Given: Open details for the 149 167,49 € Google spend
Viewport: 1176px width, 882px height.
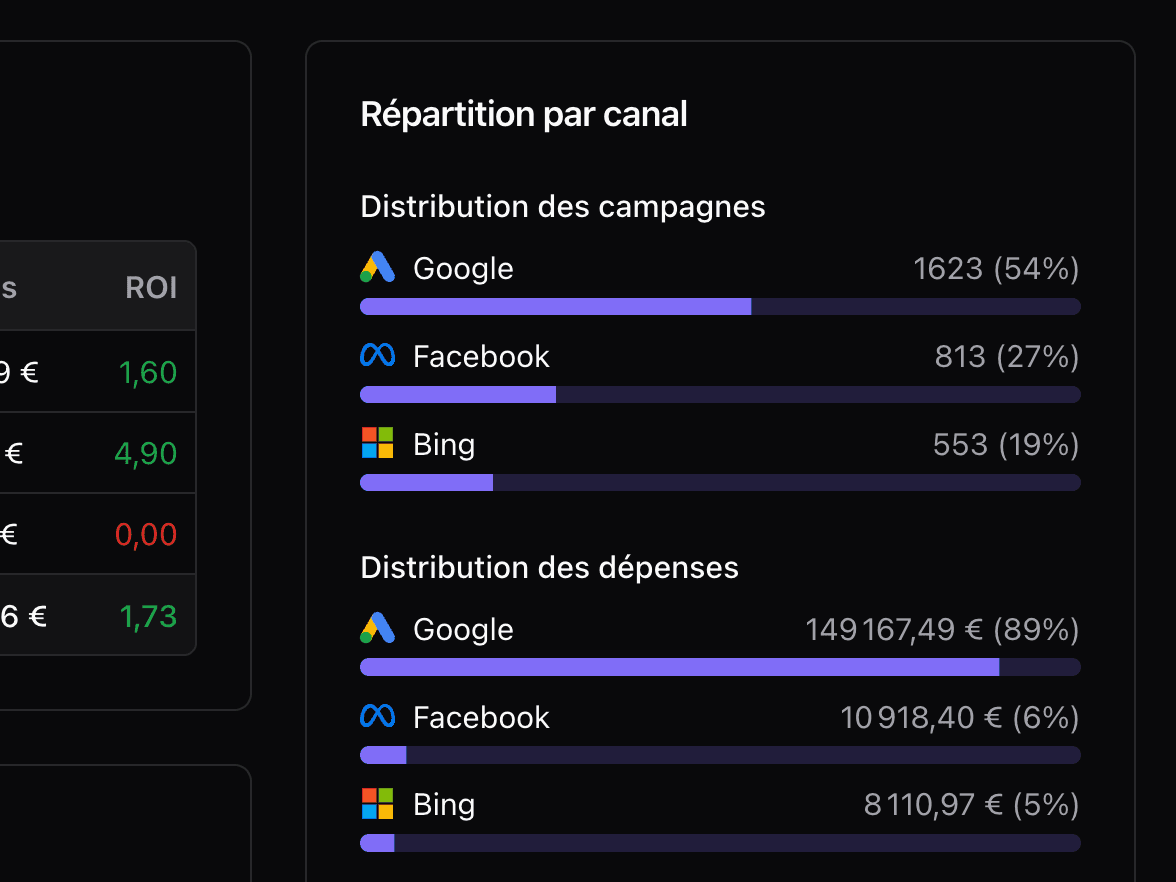Looking at the screenshot, I should [941, 628].
